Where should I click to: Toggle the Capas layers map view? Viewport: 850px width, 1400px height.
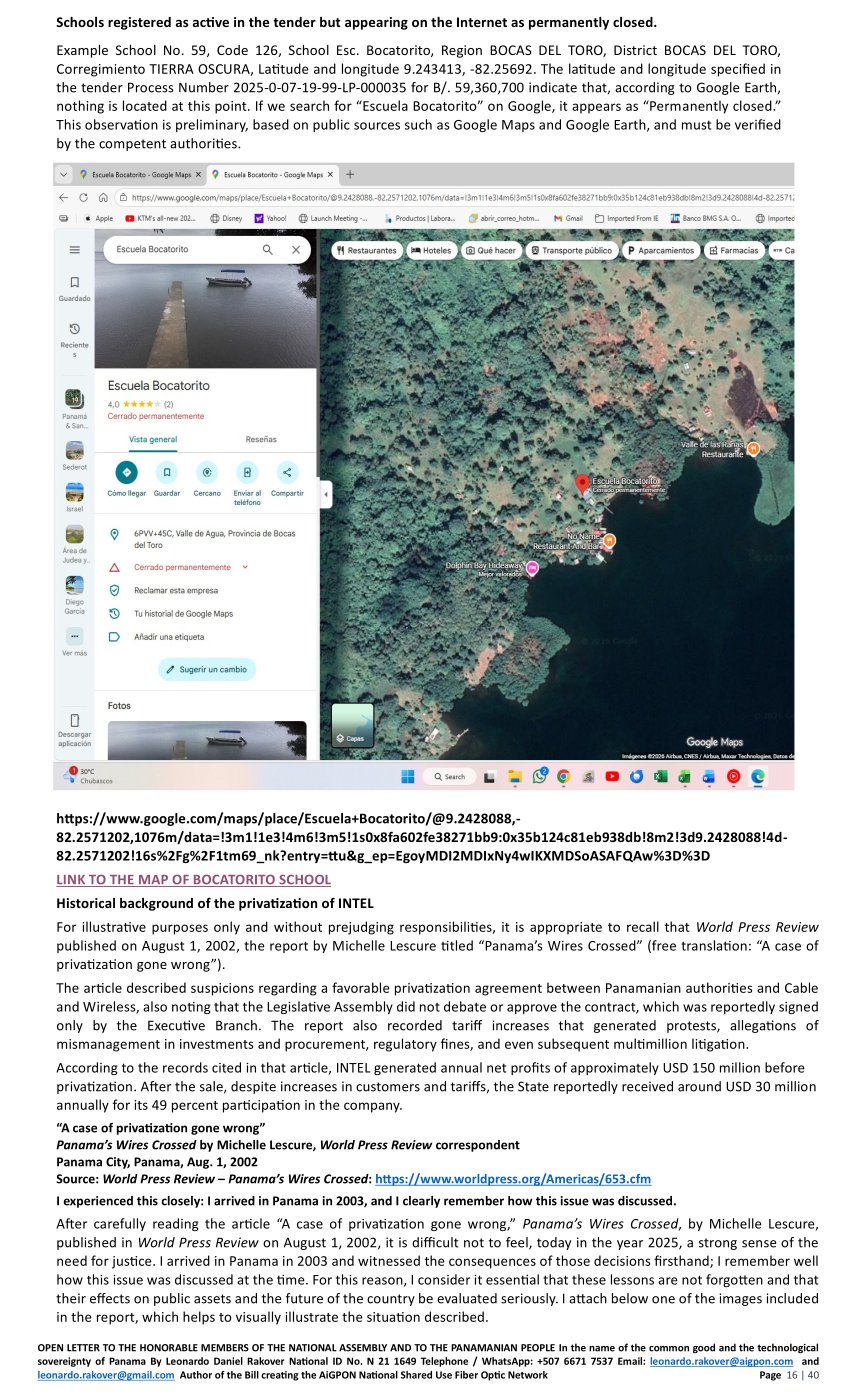(352, 726)
